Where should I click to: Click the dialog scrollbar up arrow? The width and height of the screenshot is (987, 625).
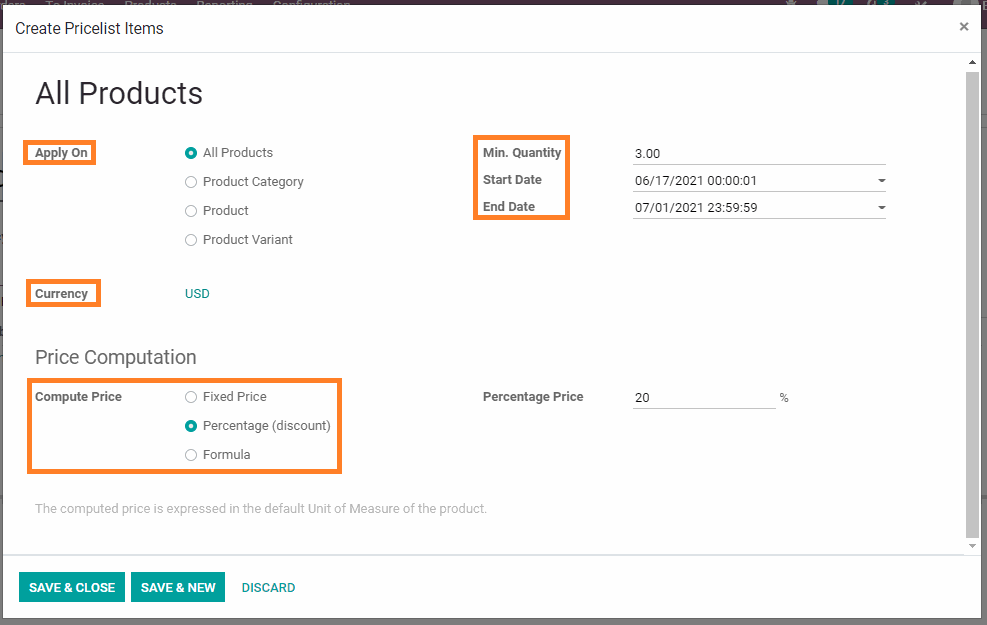tap(973, 63)
